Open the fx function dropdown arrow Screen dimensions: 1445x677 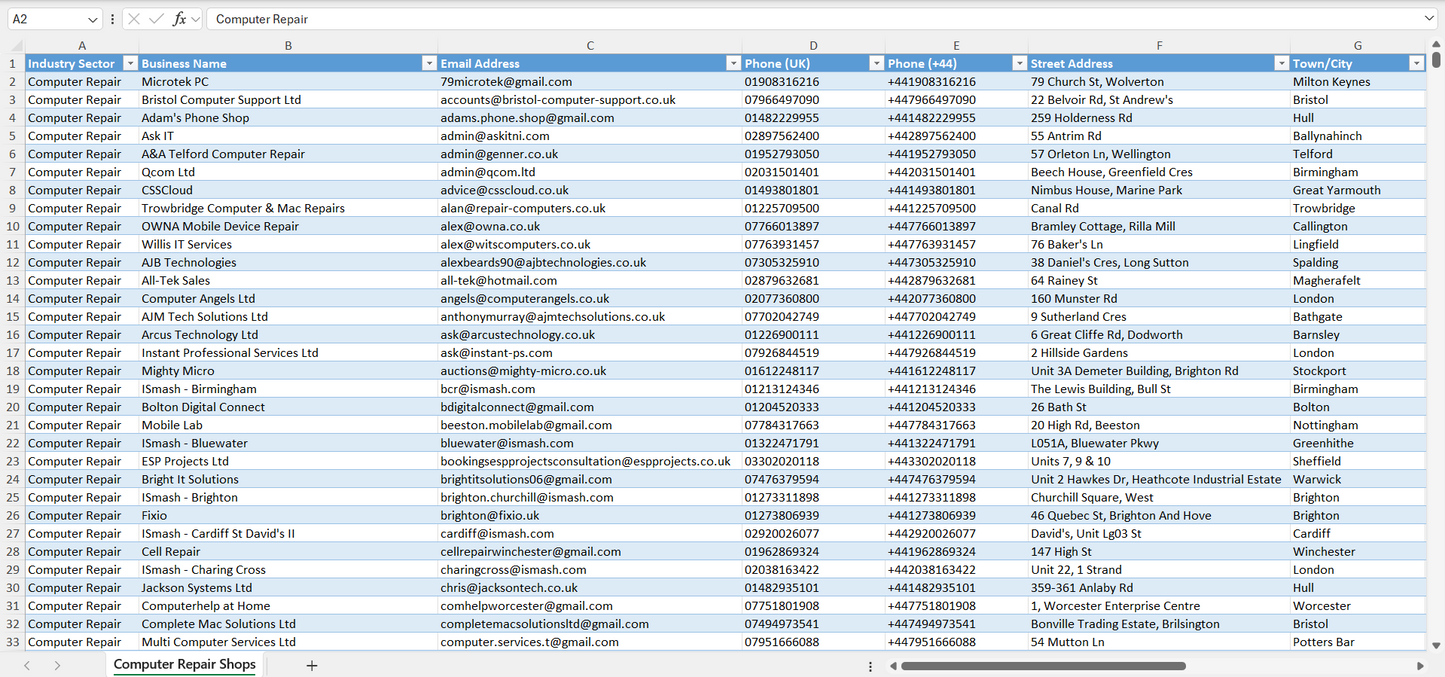tap(195, 19)
